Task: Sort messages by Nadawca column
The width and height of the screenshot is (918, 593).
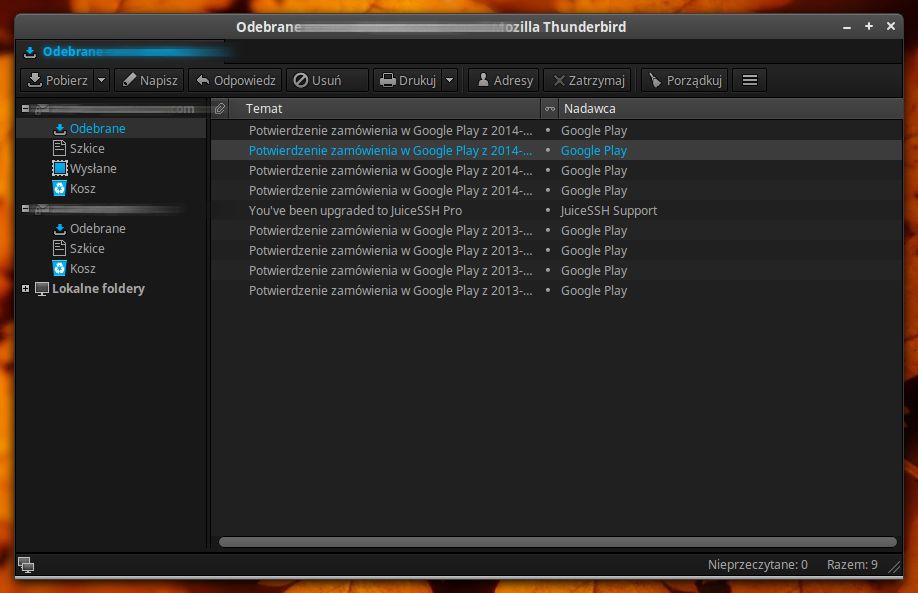Action: (x=730, y=109)
